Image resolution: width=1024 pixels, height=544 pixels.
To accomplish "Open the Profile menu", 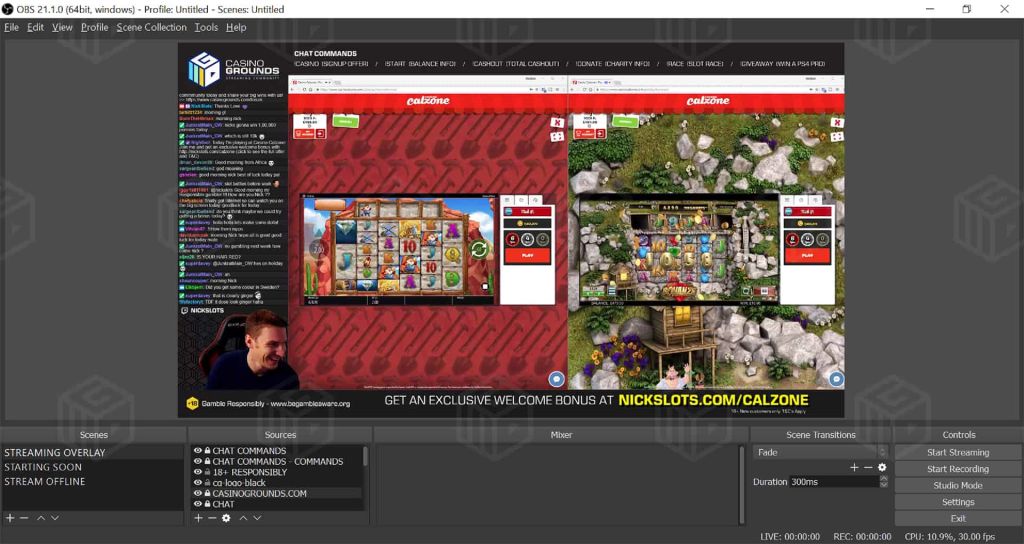I will [x=95, y=27].
